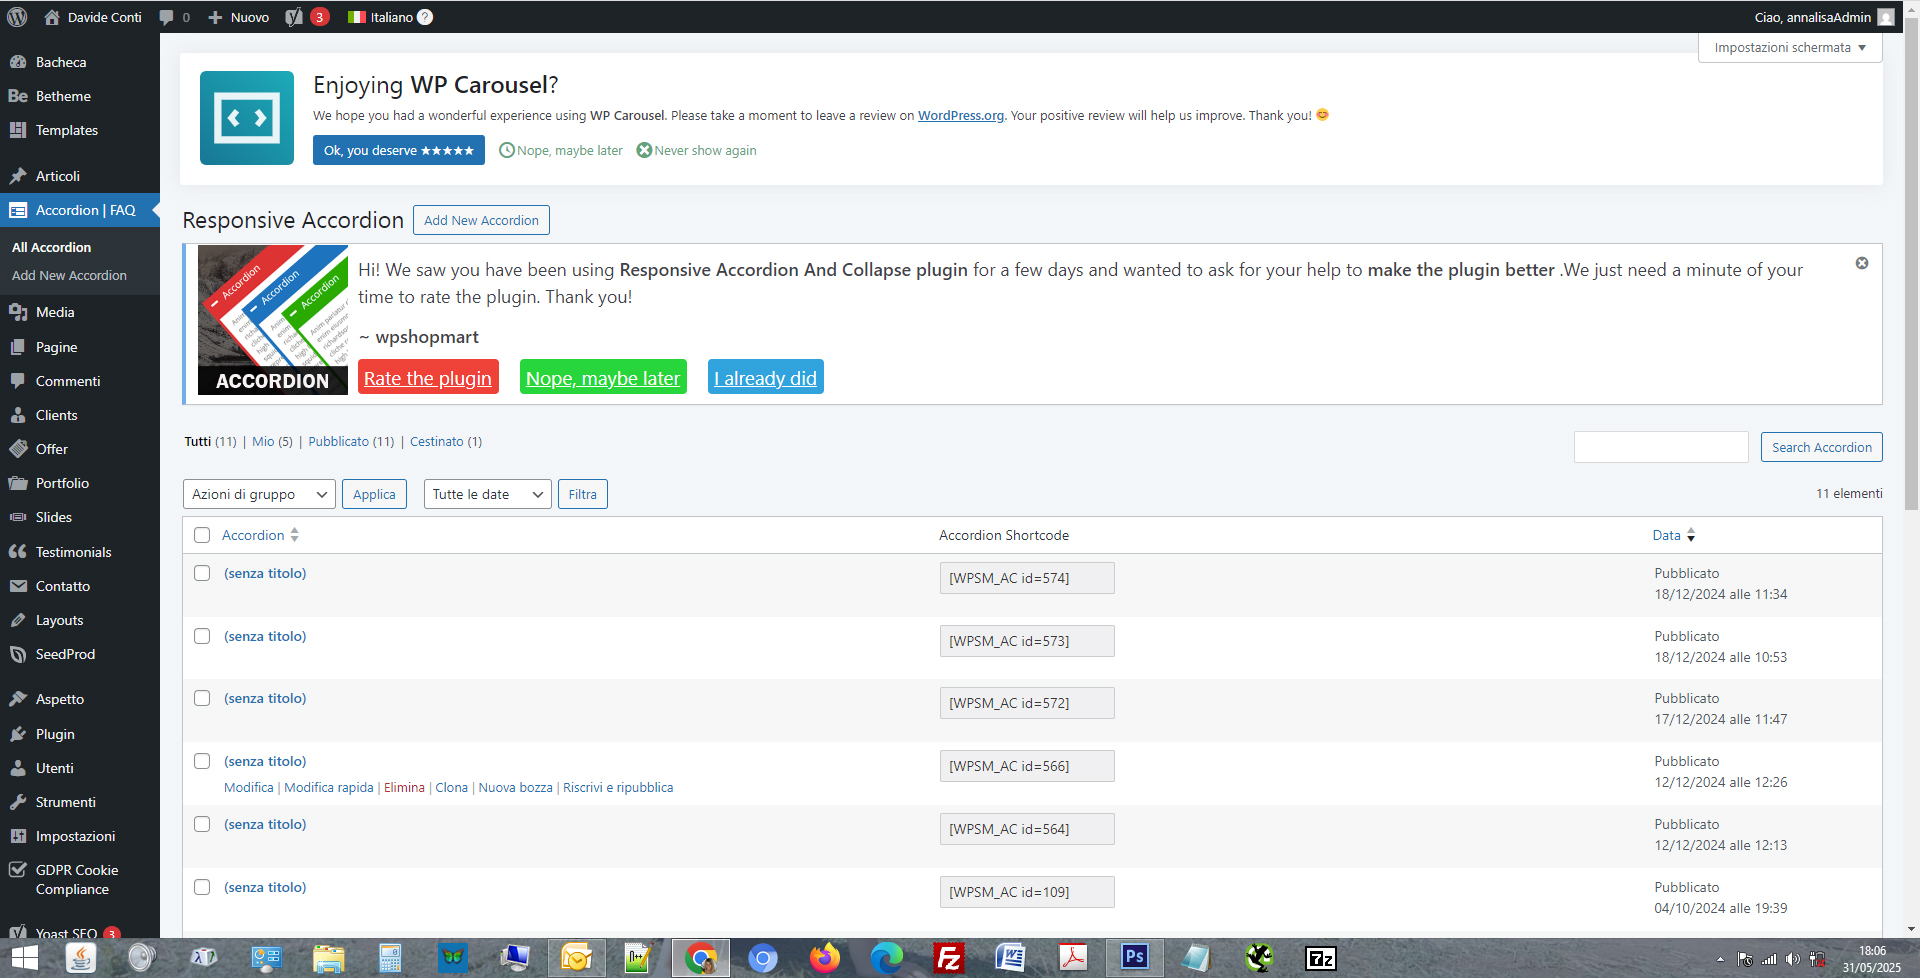The height and width of the screenshot is (978, 1920).
Task: Click the Applica button
Action: 374,494
